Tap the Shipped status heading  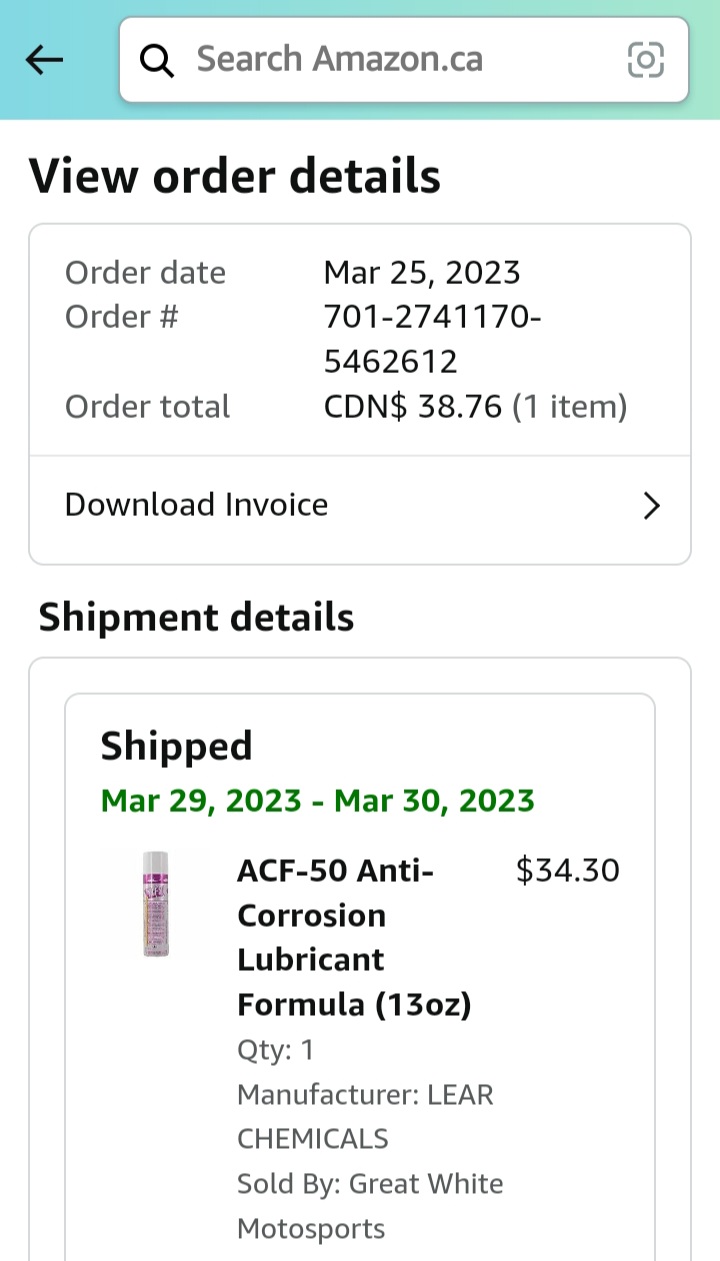[176, 744]
